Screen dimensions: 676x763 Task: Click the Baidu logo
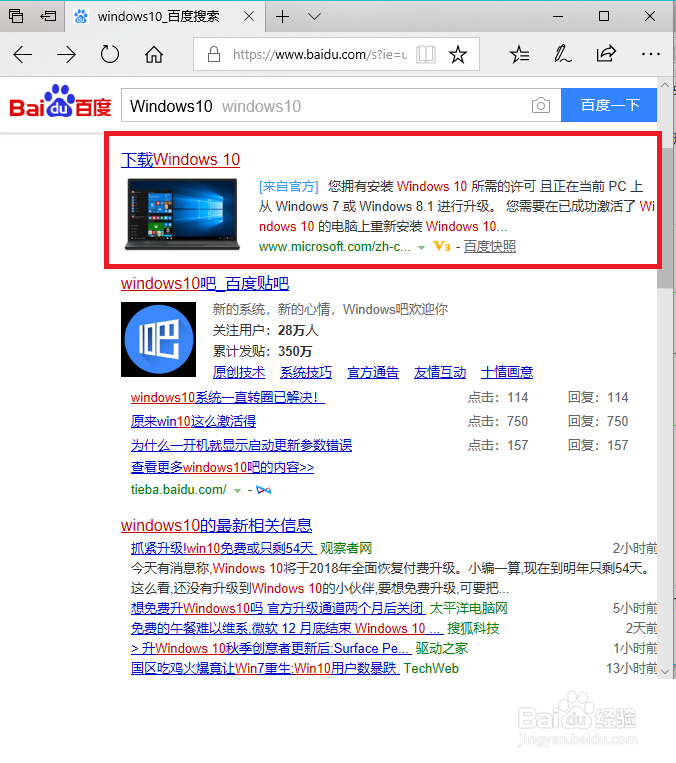click(x=60, y=101)
